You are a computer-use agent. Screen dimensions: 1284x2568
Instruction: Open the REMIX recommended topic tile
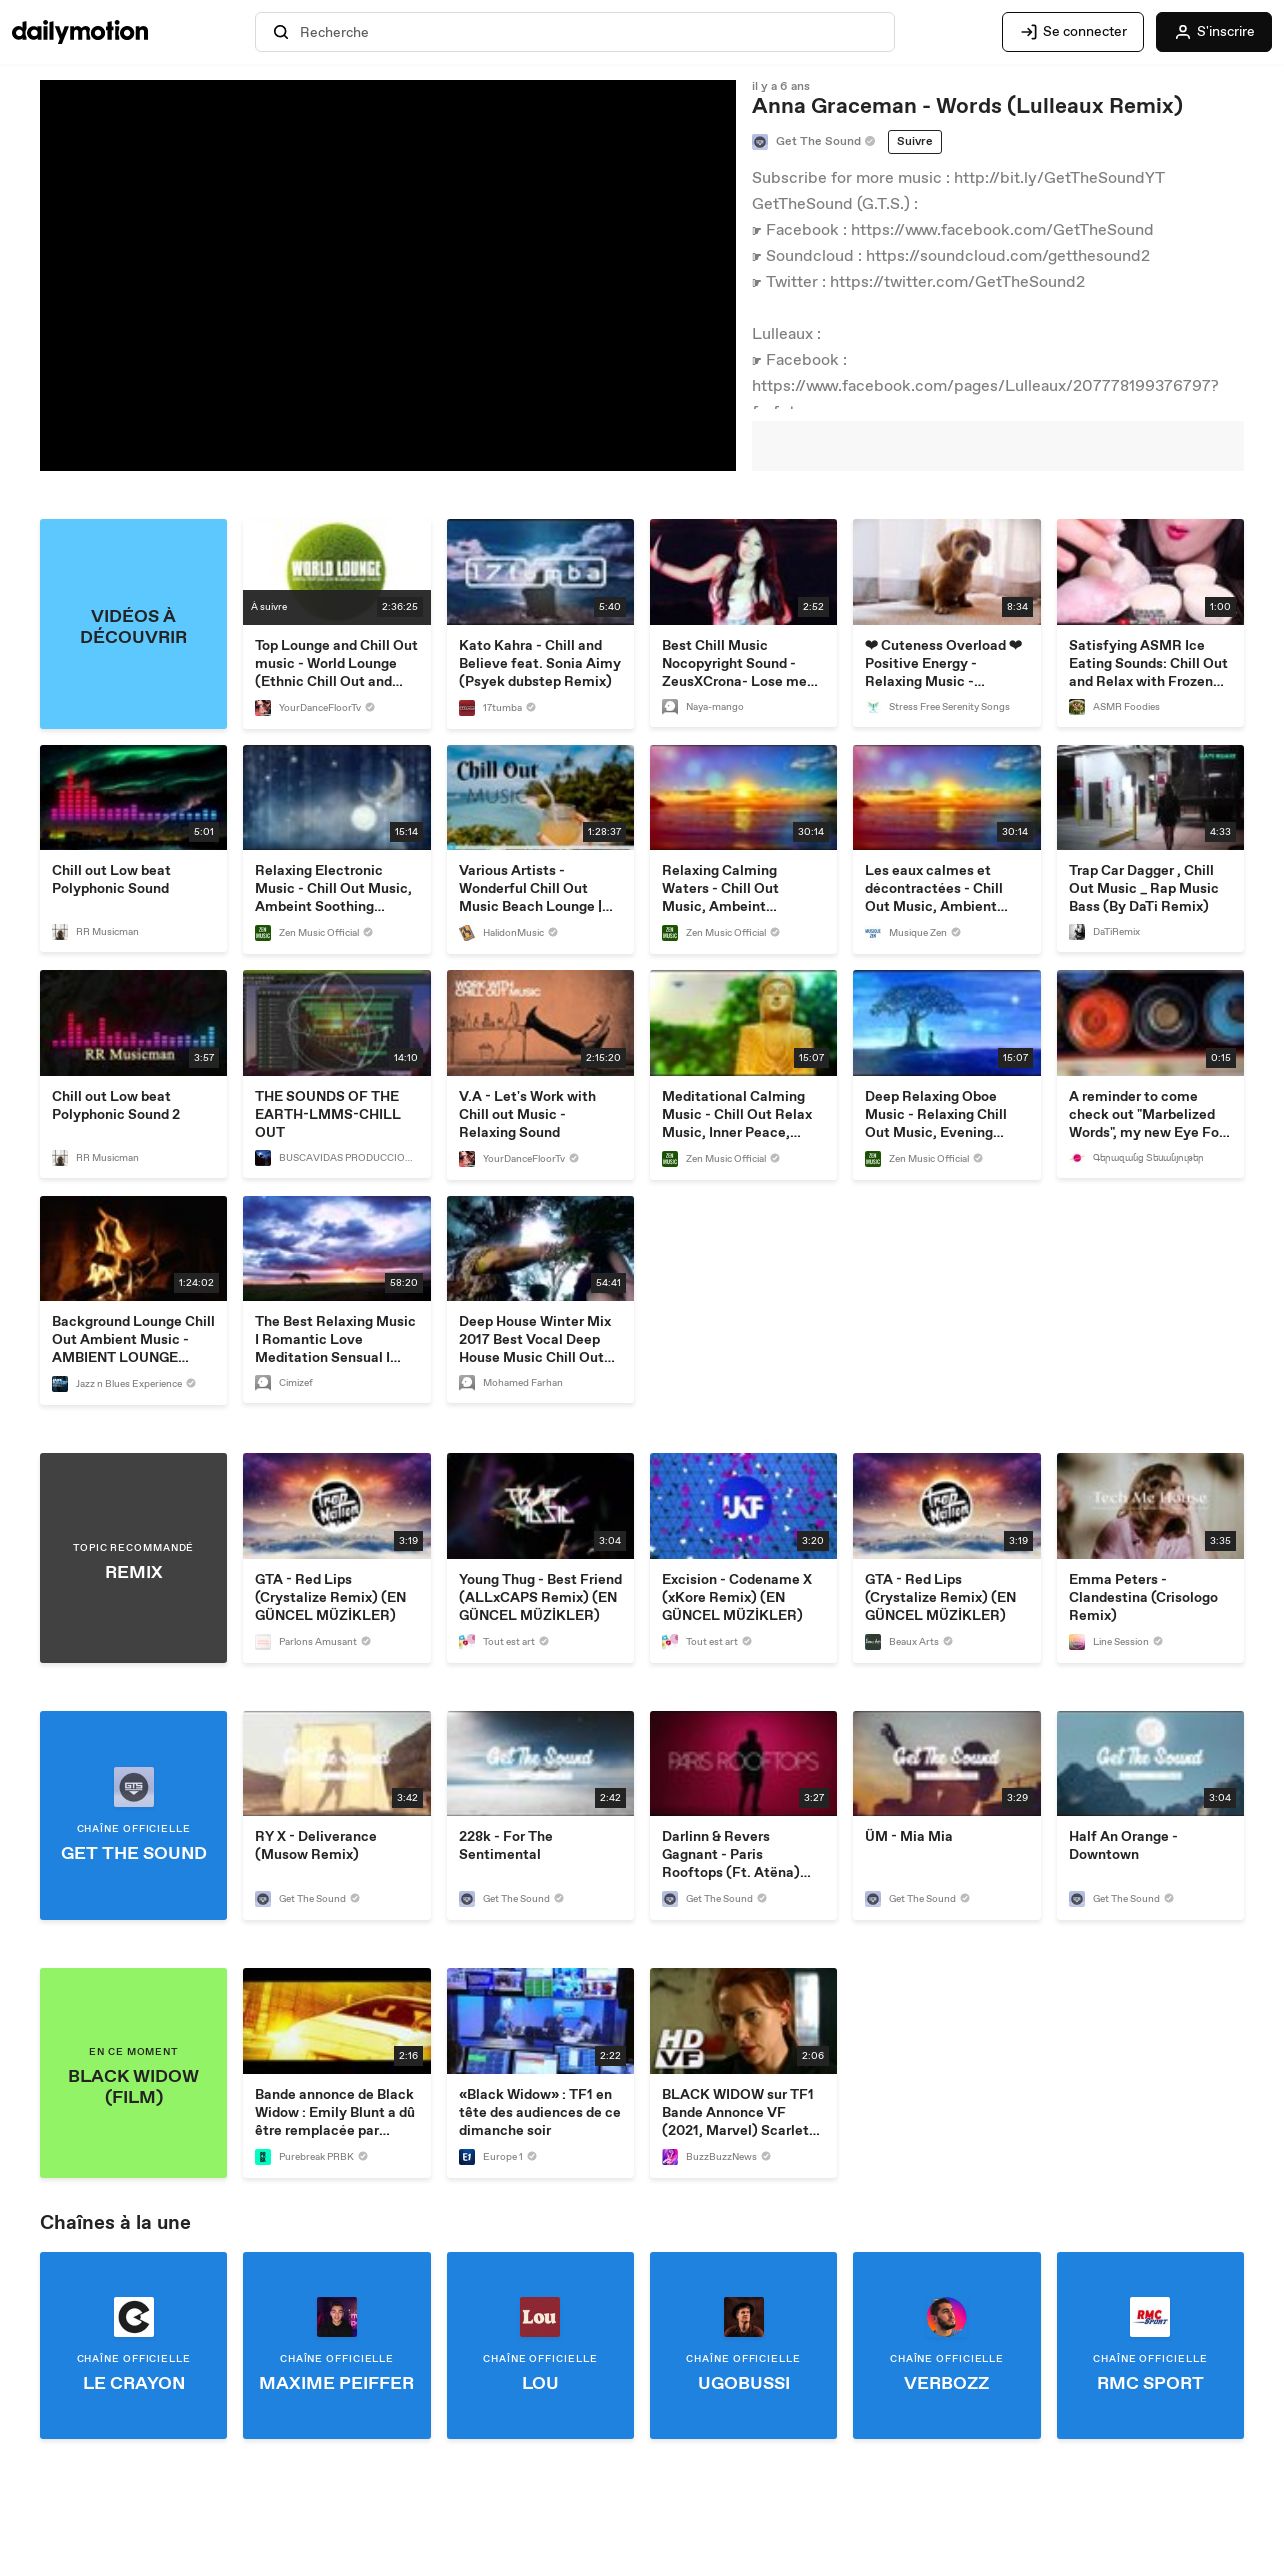[134, 1558]
